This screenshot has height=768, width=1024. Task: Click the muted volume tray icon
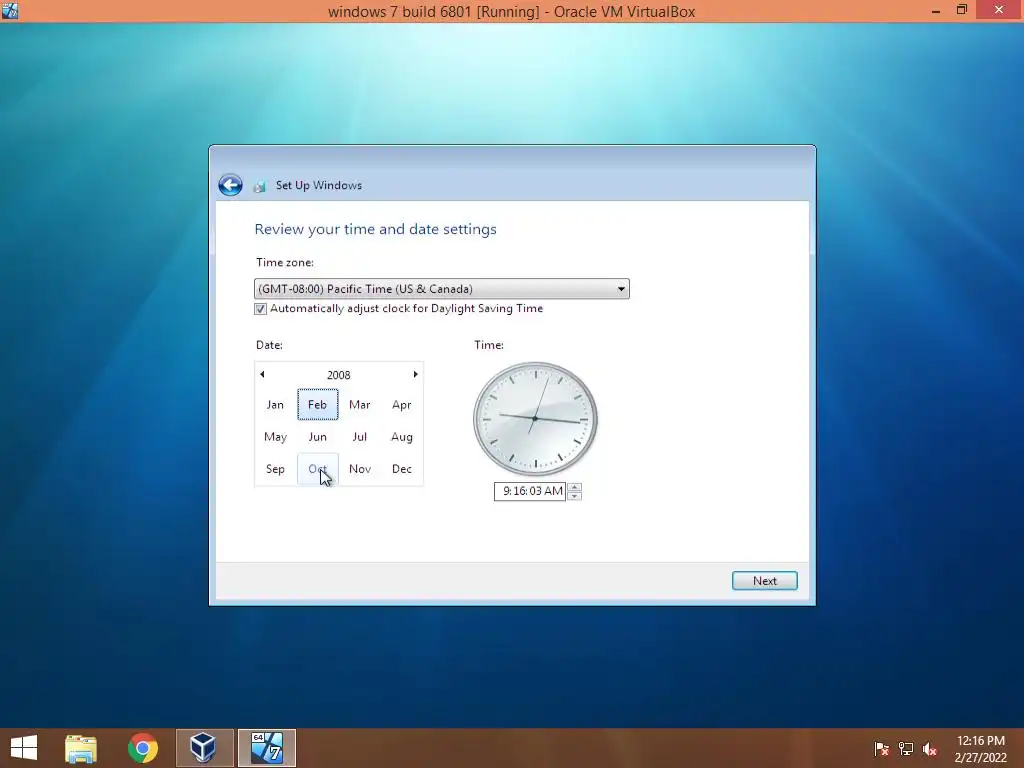(930, 749)
